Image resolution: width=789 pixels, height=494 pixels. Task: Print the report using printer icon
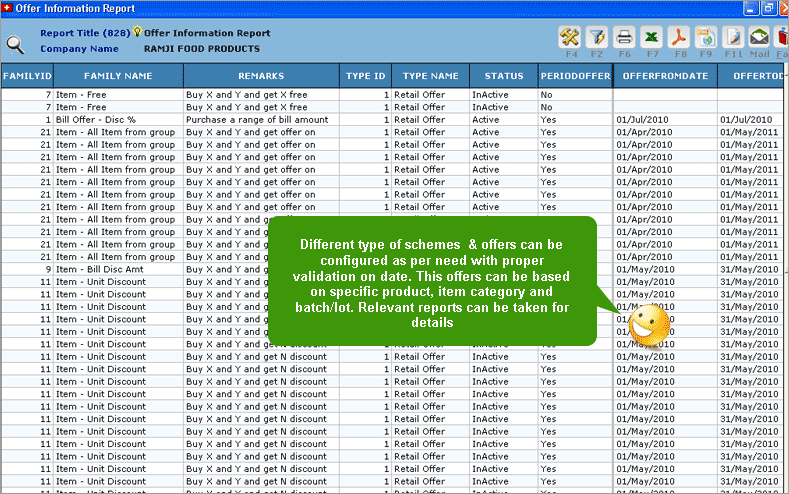tap(624, 39)
